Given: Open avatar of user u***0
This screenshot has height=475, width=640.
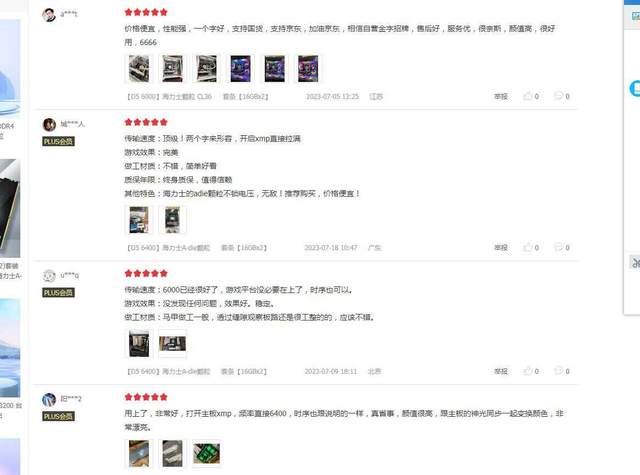Looking at the screenshot, I should 49,276.
